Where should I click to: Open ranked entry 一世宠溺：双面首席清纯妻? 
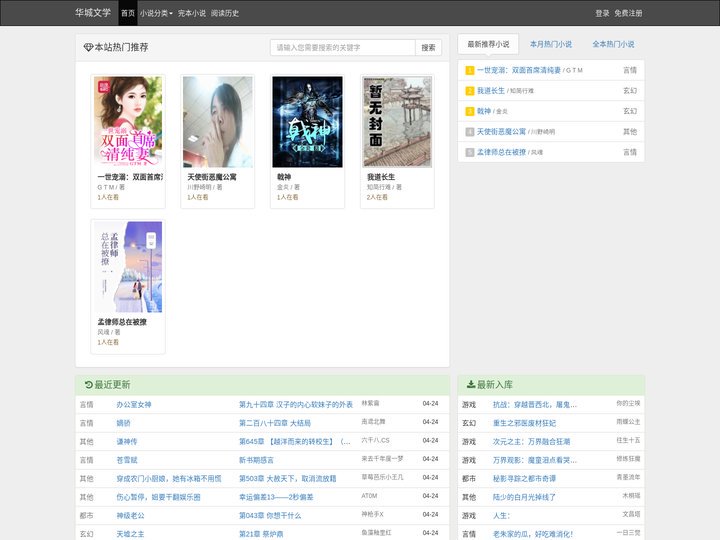point(519,70)
